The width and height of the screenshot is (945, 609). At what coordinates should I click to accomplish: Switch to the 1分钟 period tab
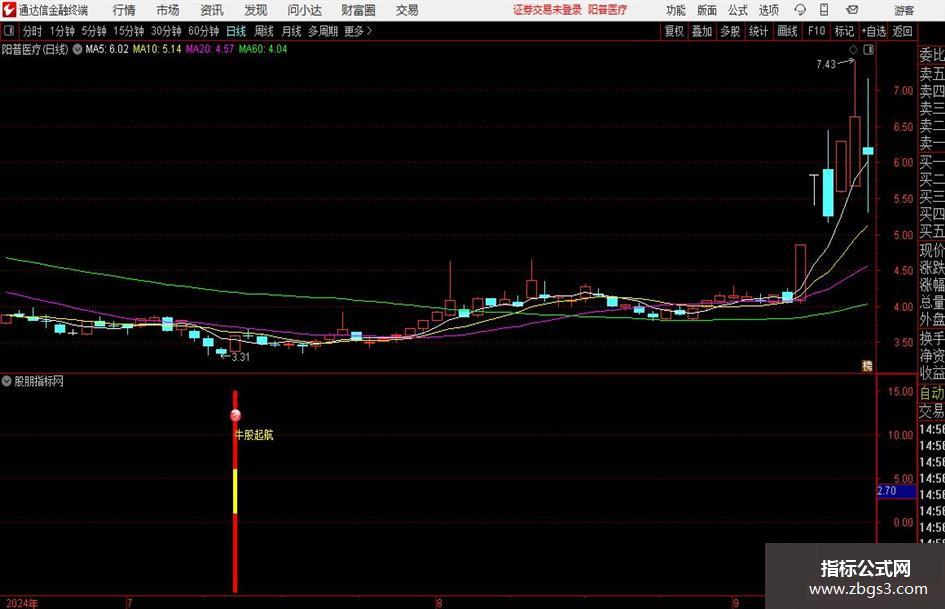coord(62,31)
